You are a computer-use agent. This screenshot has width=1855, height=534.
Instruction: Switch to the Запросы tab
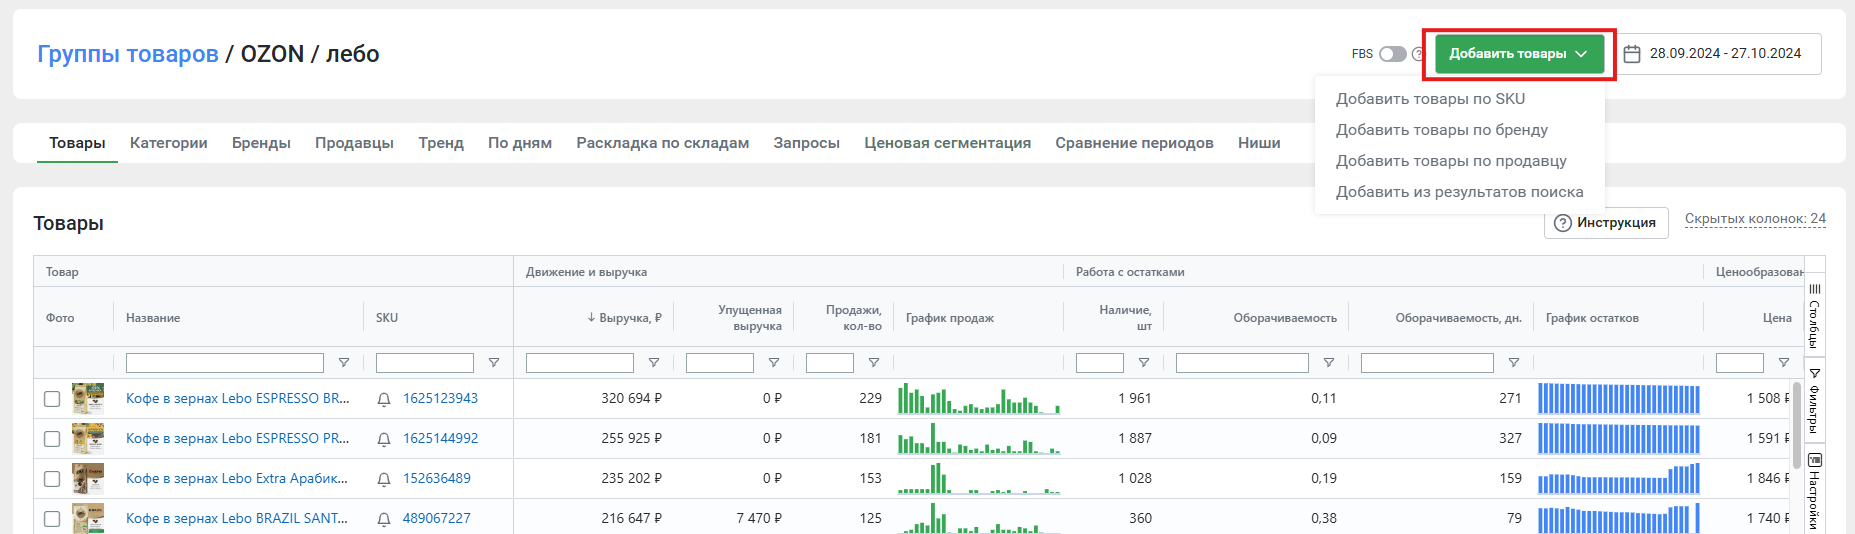(806, 143)
